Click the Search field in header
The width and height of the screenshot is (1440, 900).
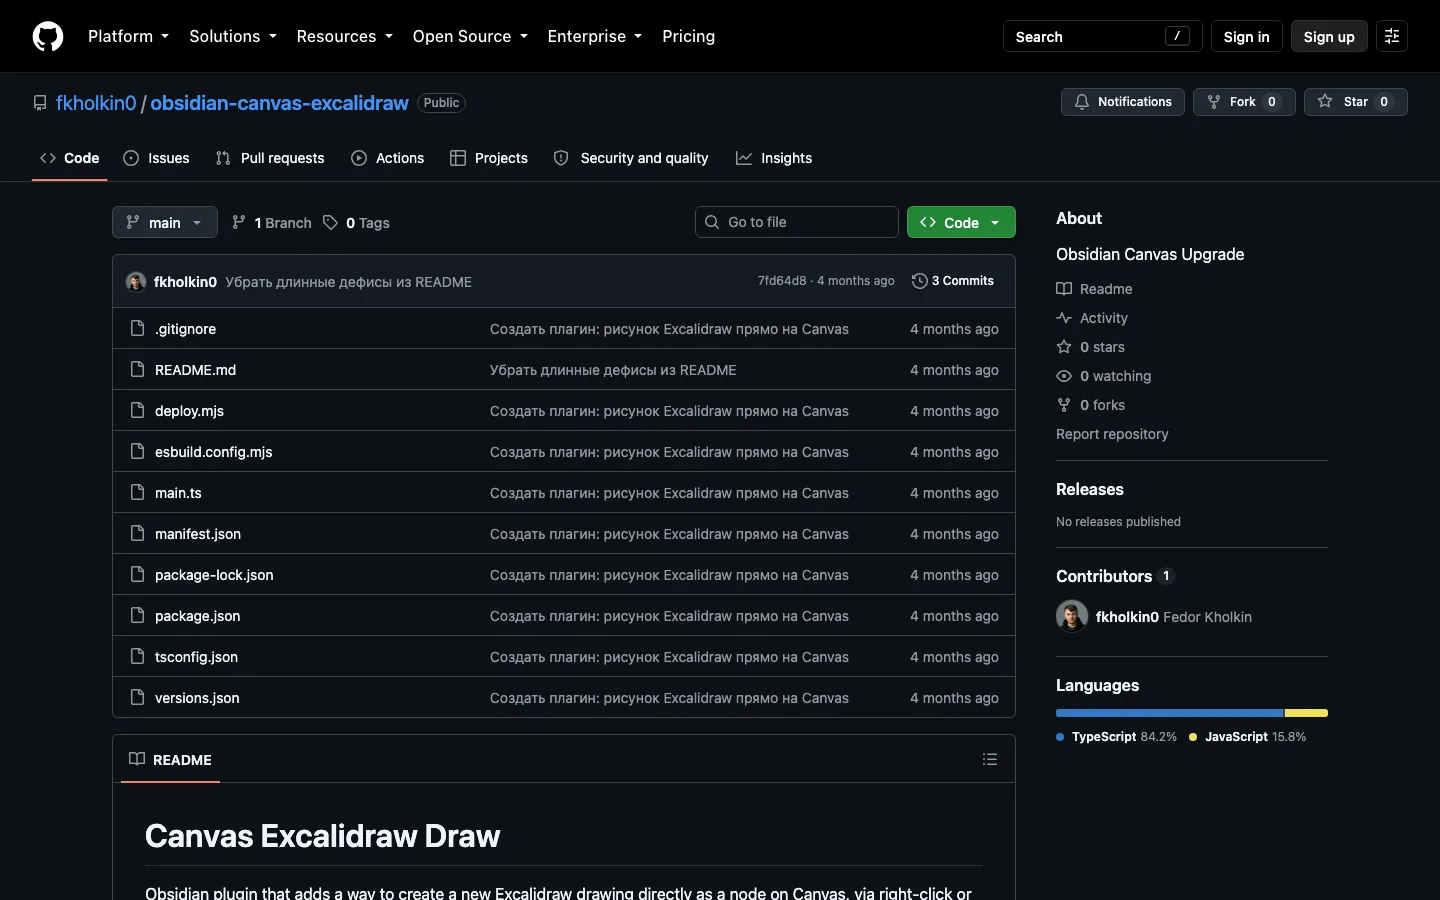click(1102, 36)
